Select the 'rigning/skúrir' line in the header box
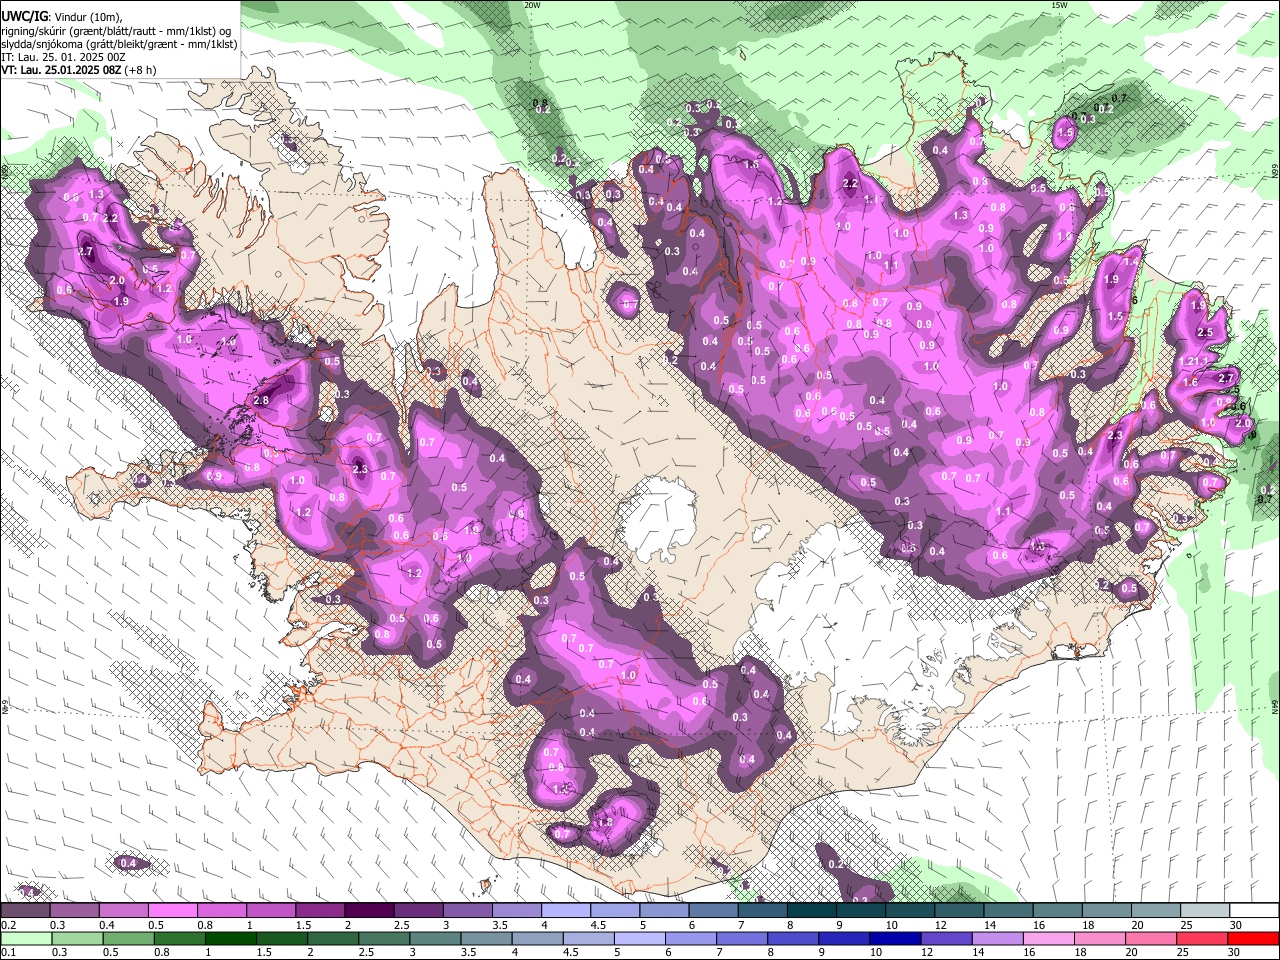 point(118,31)
